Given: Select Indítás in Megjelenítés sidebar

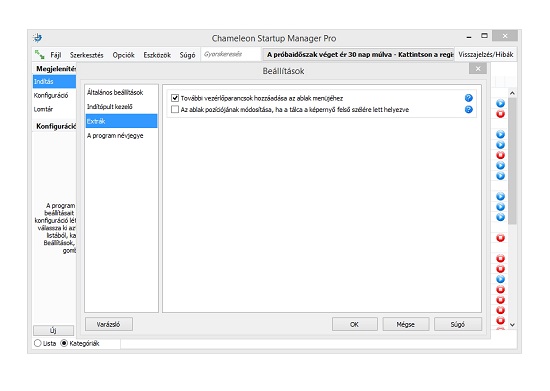Looking at the screenshot, I should 54,81.
